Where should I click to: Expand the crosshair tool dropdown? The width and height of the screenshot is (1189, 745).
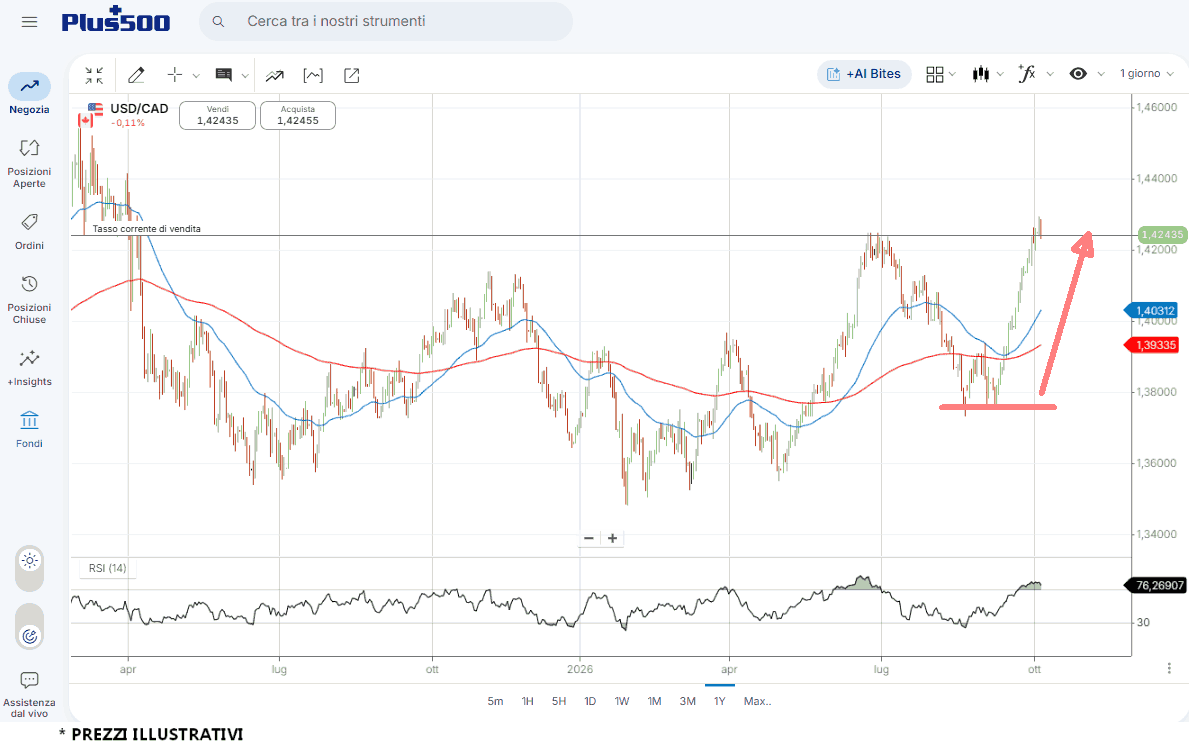coord(196,76)
